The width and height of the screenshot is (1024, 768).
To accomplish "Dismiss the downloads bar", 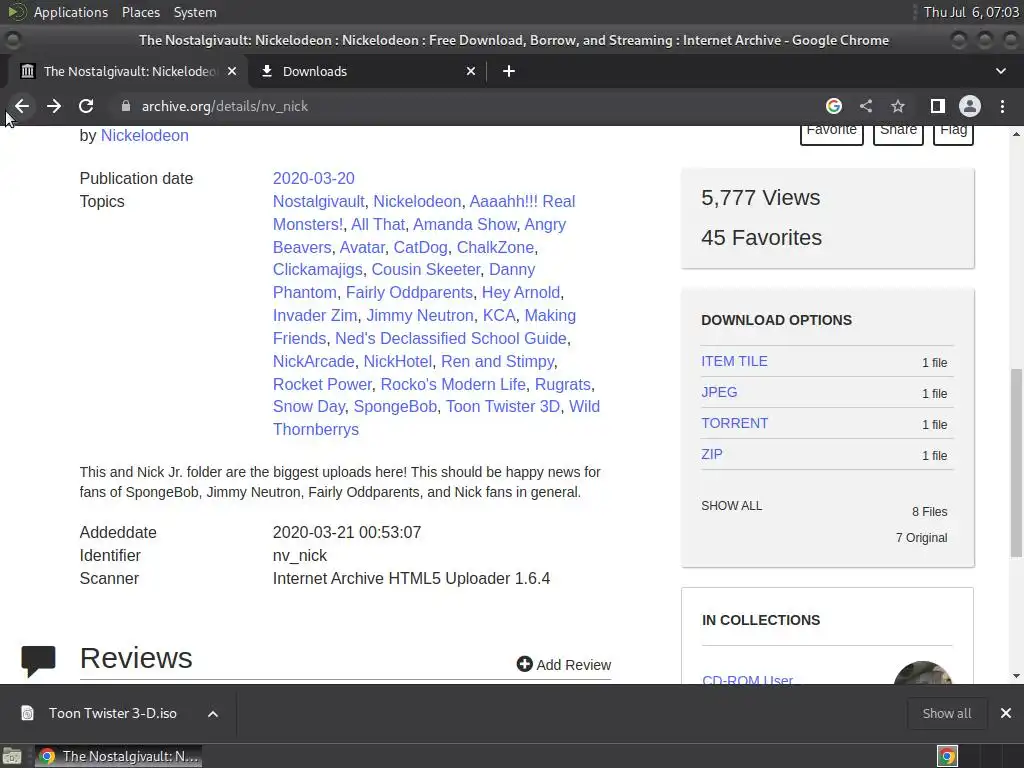I will point(1006,713).
